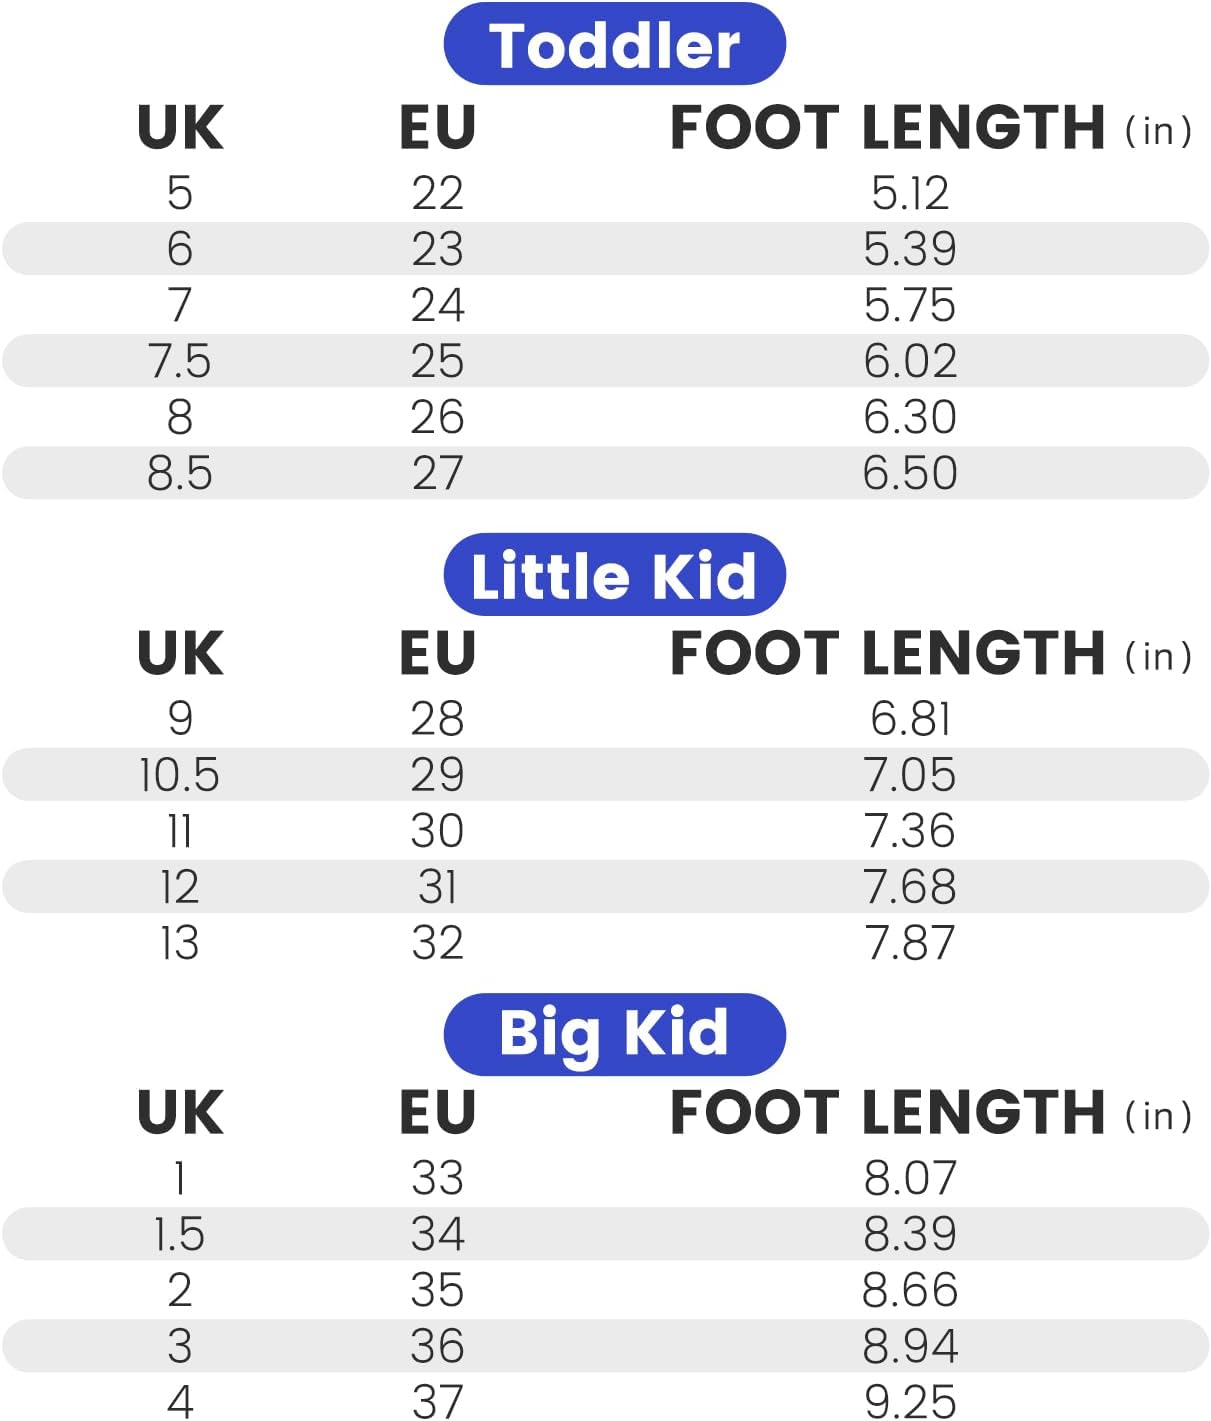
Task: Click the 8.66 foot length value
Action: [x=910, y=1290]
